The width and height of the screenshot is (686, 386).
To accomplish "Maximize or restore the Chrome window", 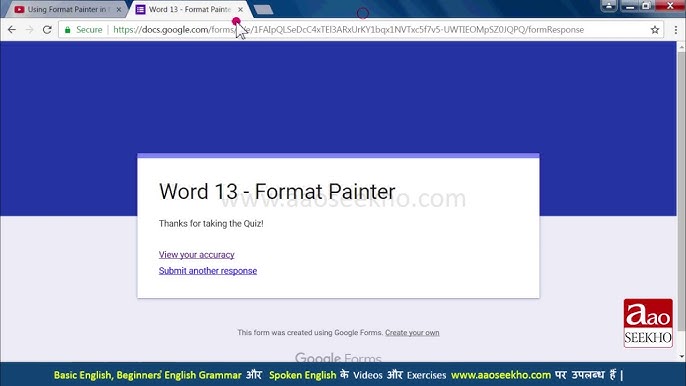I will coord(646,6).
